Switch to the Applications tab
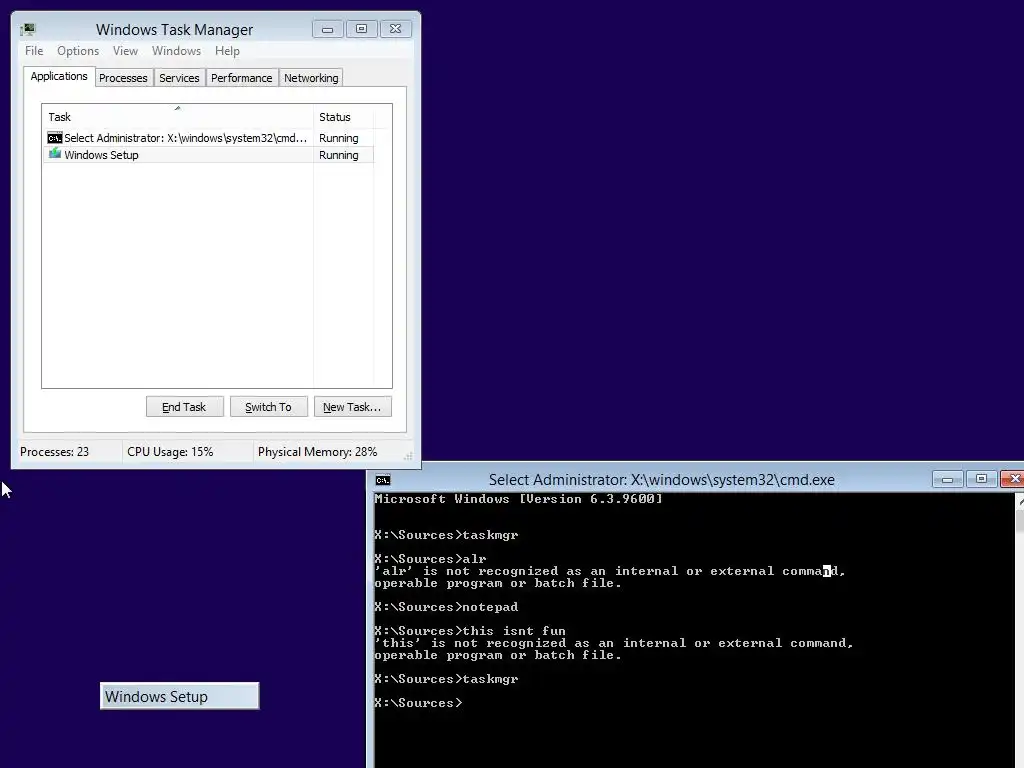1024x768 pixels. click(59, 76)
